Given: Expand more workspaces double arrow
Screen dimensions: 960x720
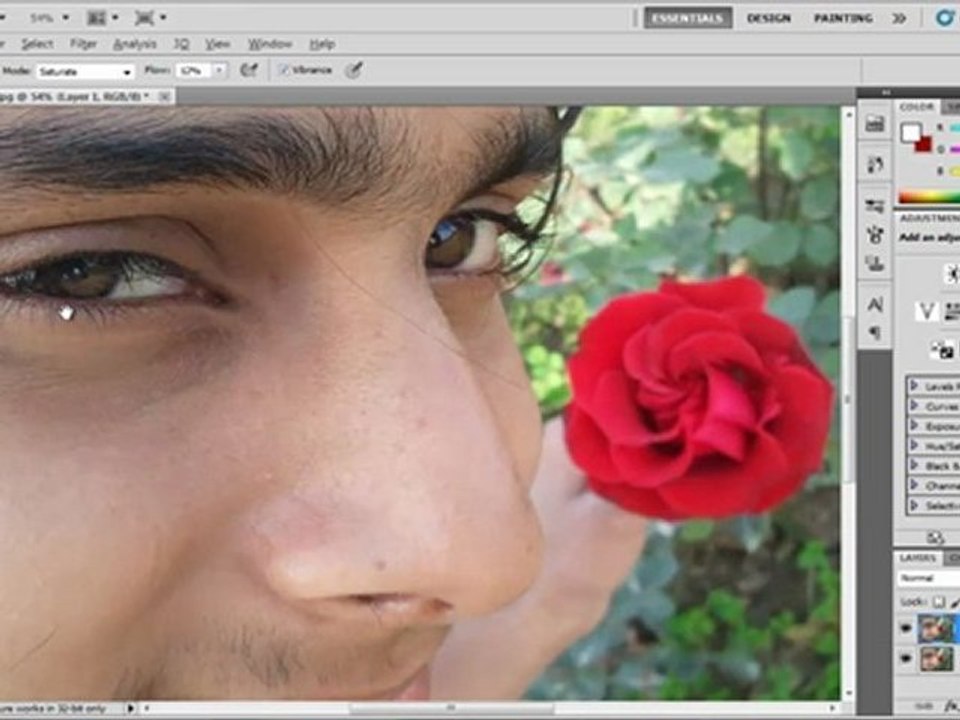Looking at the screenshot, I should tap(899, 18).
